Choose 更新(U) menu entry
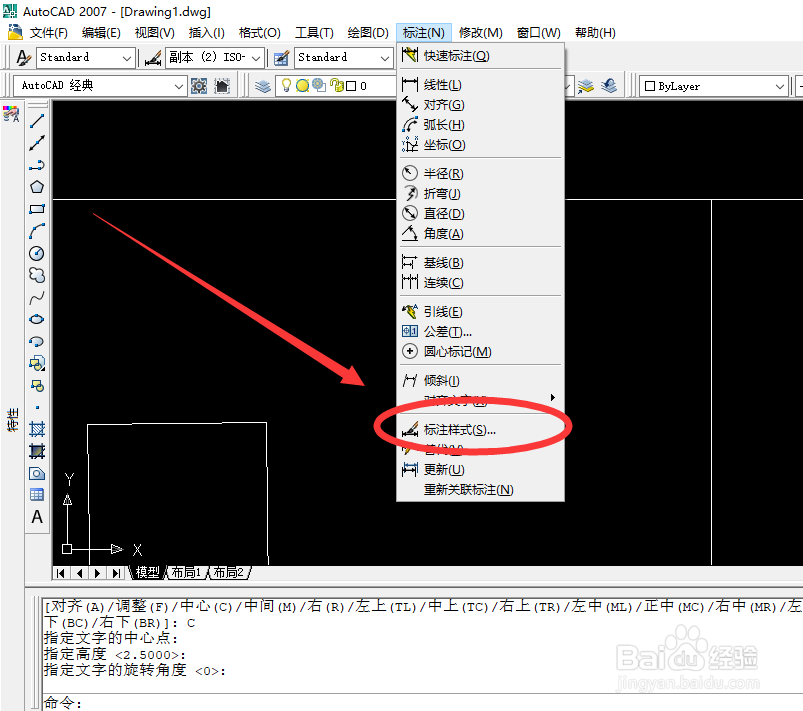 tap(481, 470)
